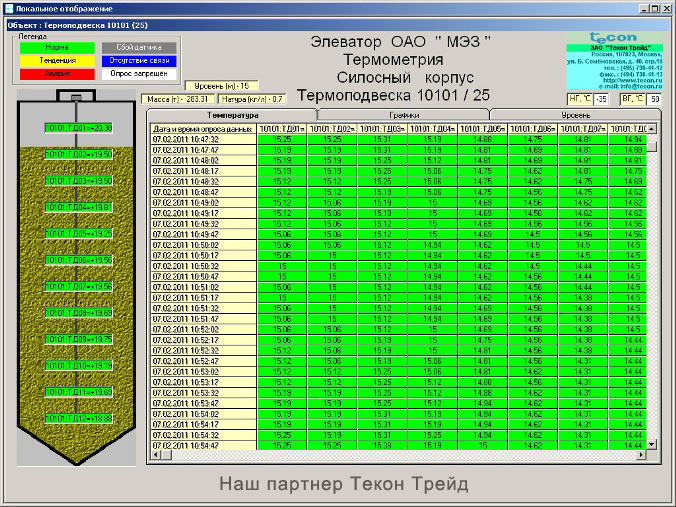Select sensor label 10101:ТД02 on the silo
This screenshot has width=676, height=507.
(x=78, y=154)
